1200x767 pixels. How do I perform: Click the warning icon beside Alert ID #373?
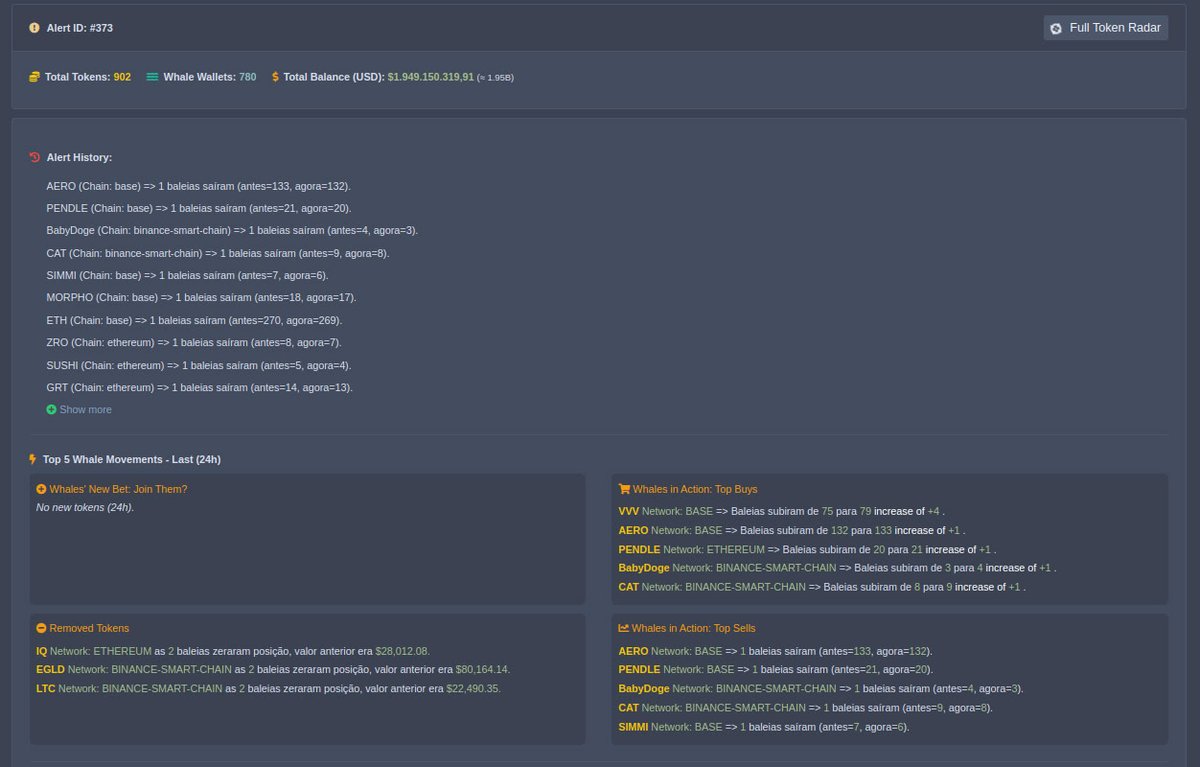pos(35,28)
